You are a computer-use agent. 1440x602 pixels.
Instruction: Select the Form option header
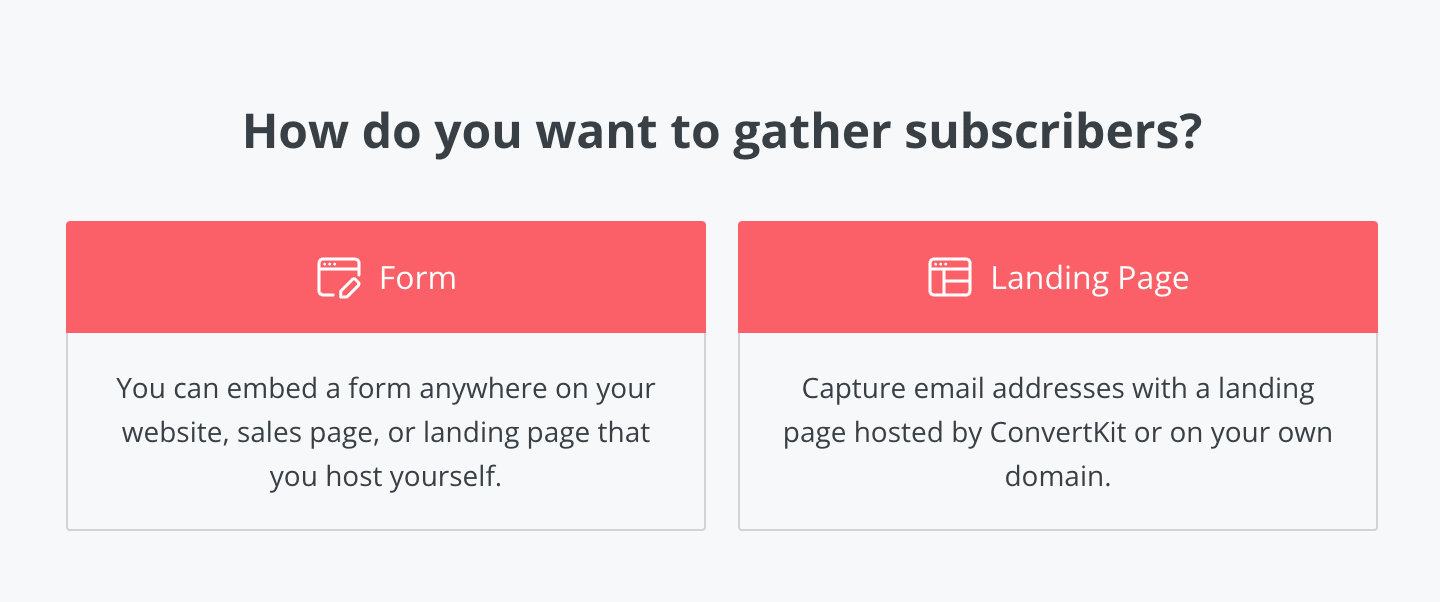[x=386, y=277]
